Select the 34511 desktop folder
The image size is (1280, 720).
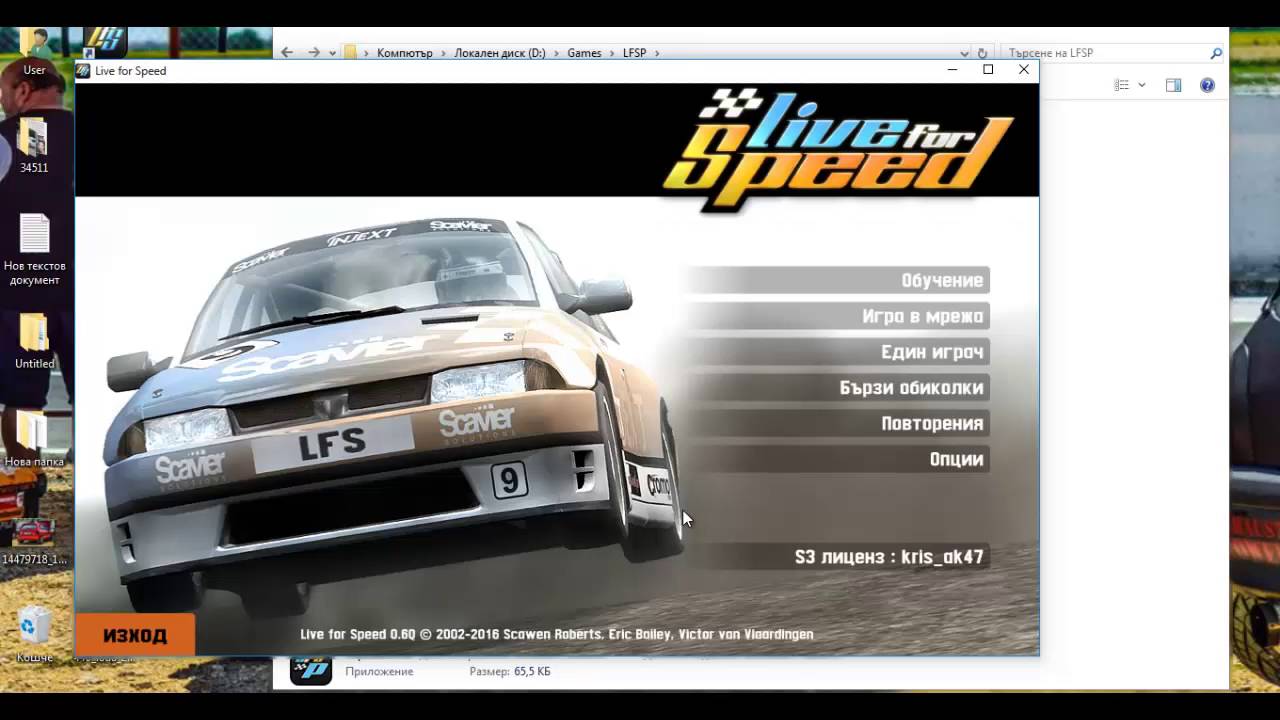point(34,146)
